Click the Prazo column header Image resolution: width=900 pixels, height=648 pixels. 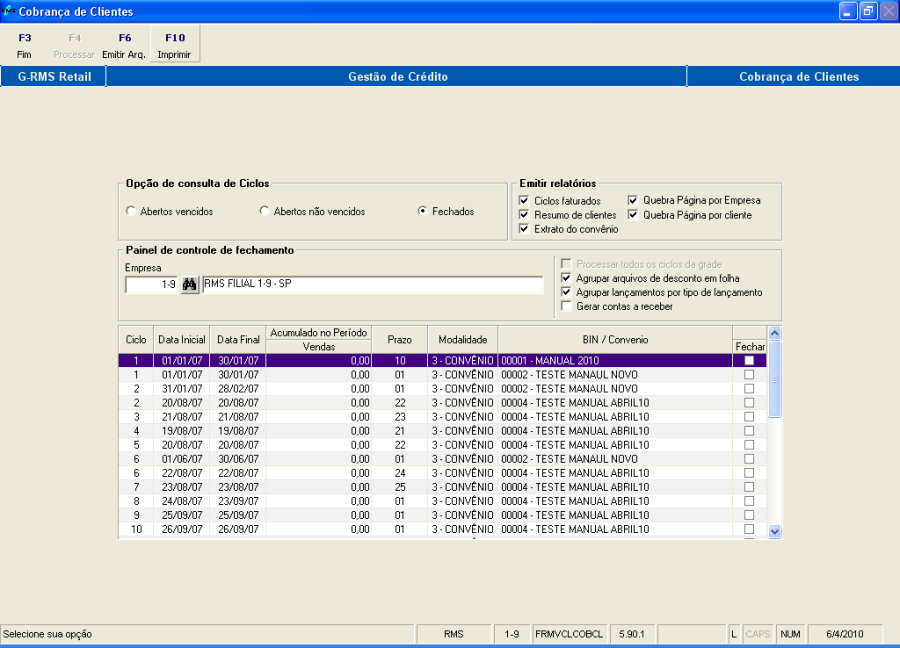pos(399,340)
